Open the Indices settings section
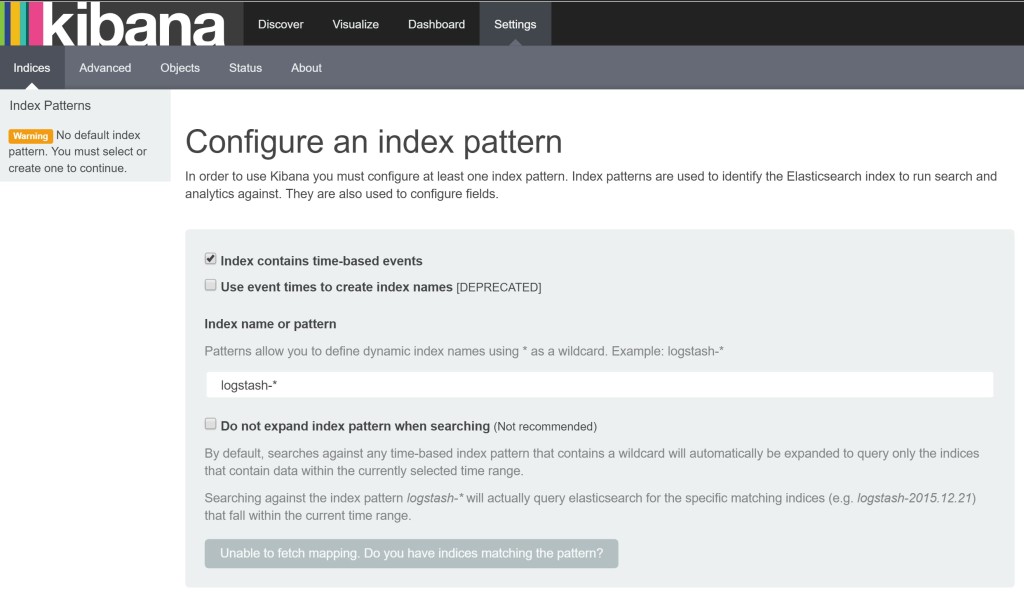The width and height of the screenshot is (1024, 610). coord(32,68)
